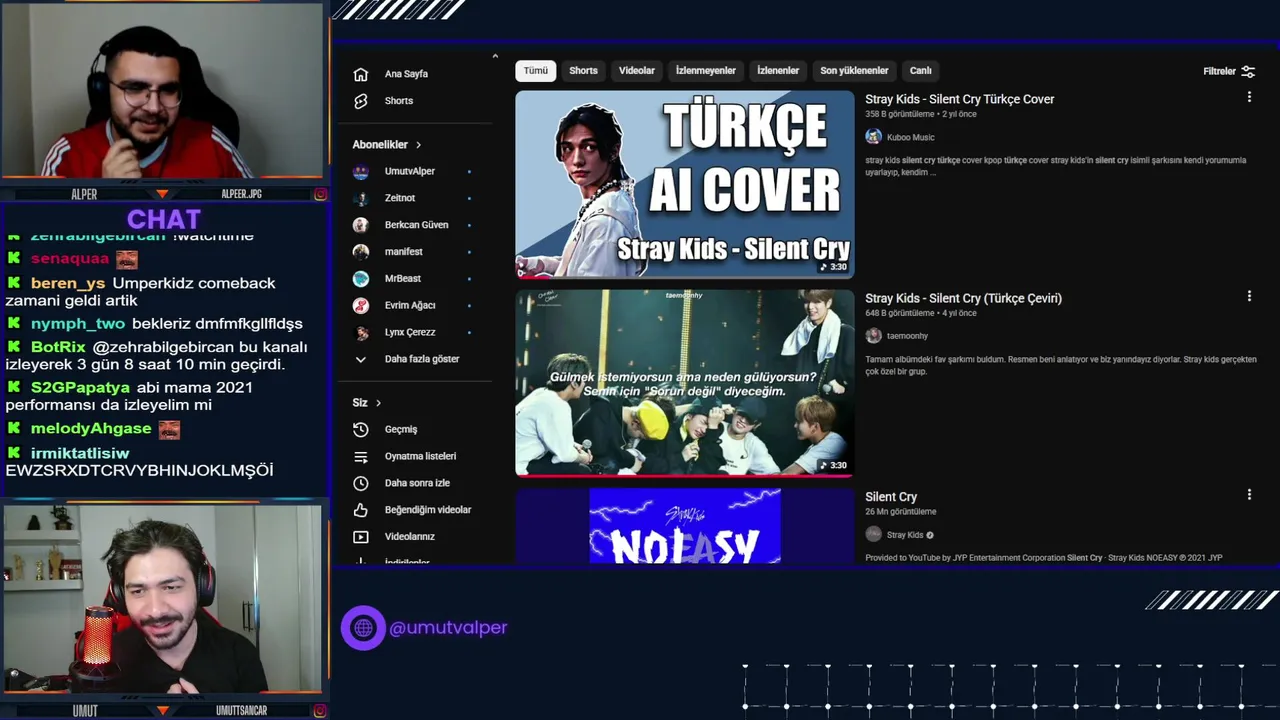Open Berkcan Güven channel avatar
Image resolution: width=1280 pixels, height=720 pixels.
(361, 225)
